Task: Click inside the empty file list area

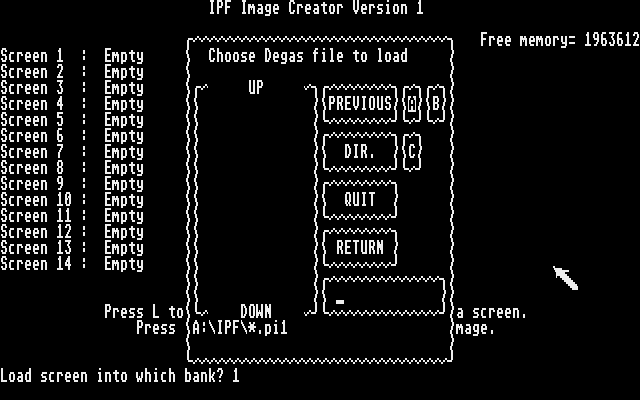Action: 256,200
